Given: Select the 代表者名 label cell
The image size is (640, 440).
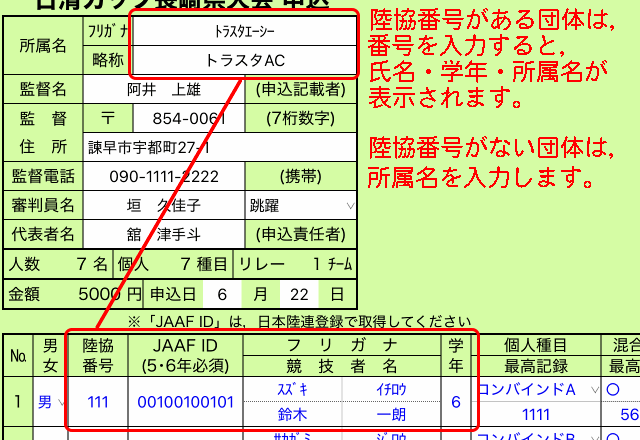Looking at the screenshot, I should coord(43,234).
